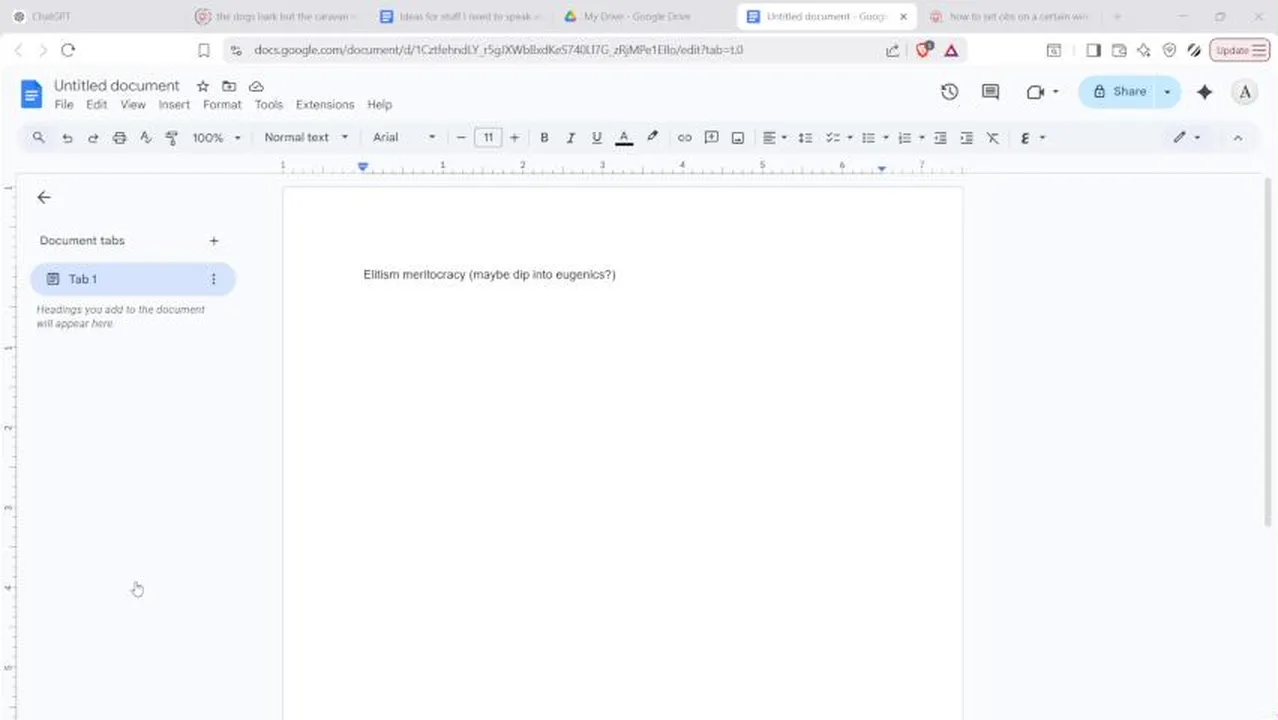The image size is (1278, 720).
Task: Toggle italic formatting
Action: [570, 138]
